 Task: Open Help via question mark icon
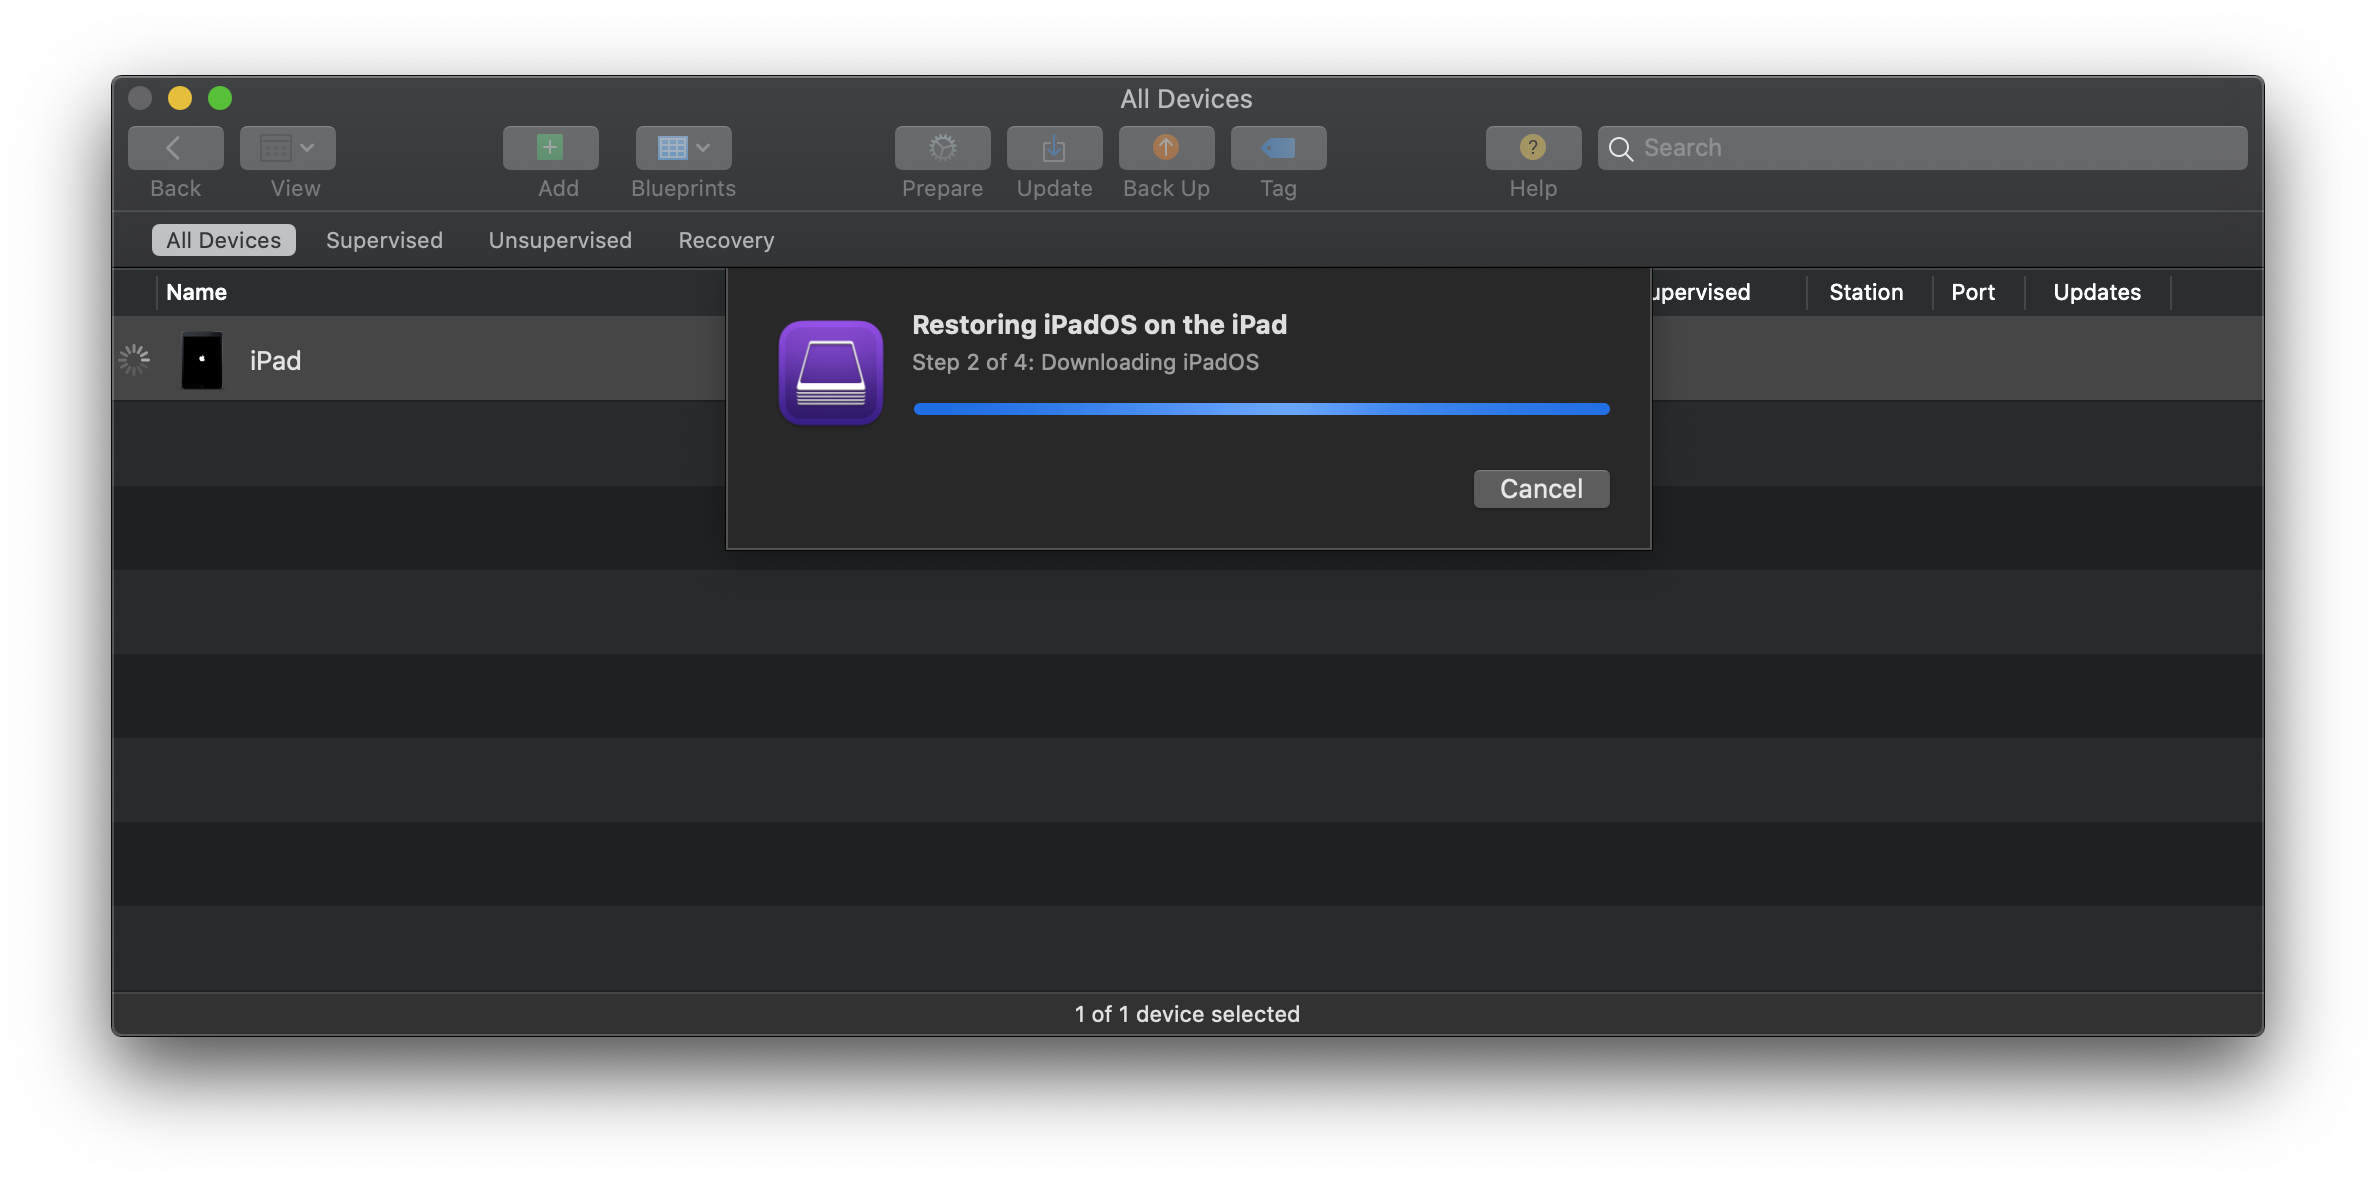pyautogui.click(x=1532, y=148)
